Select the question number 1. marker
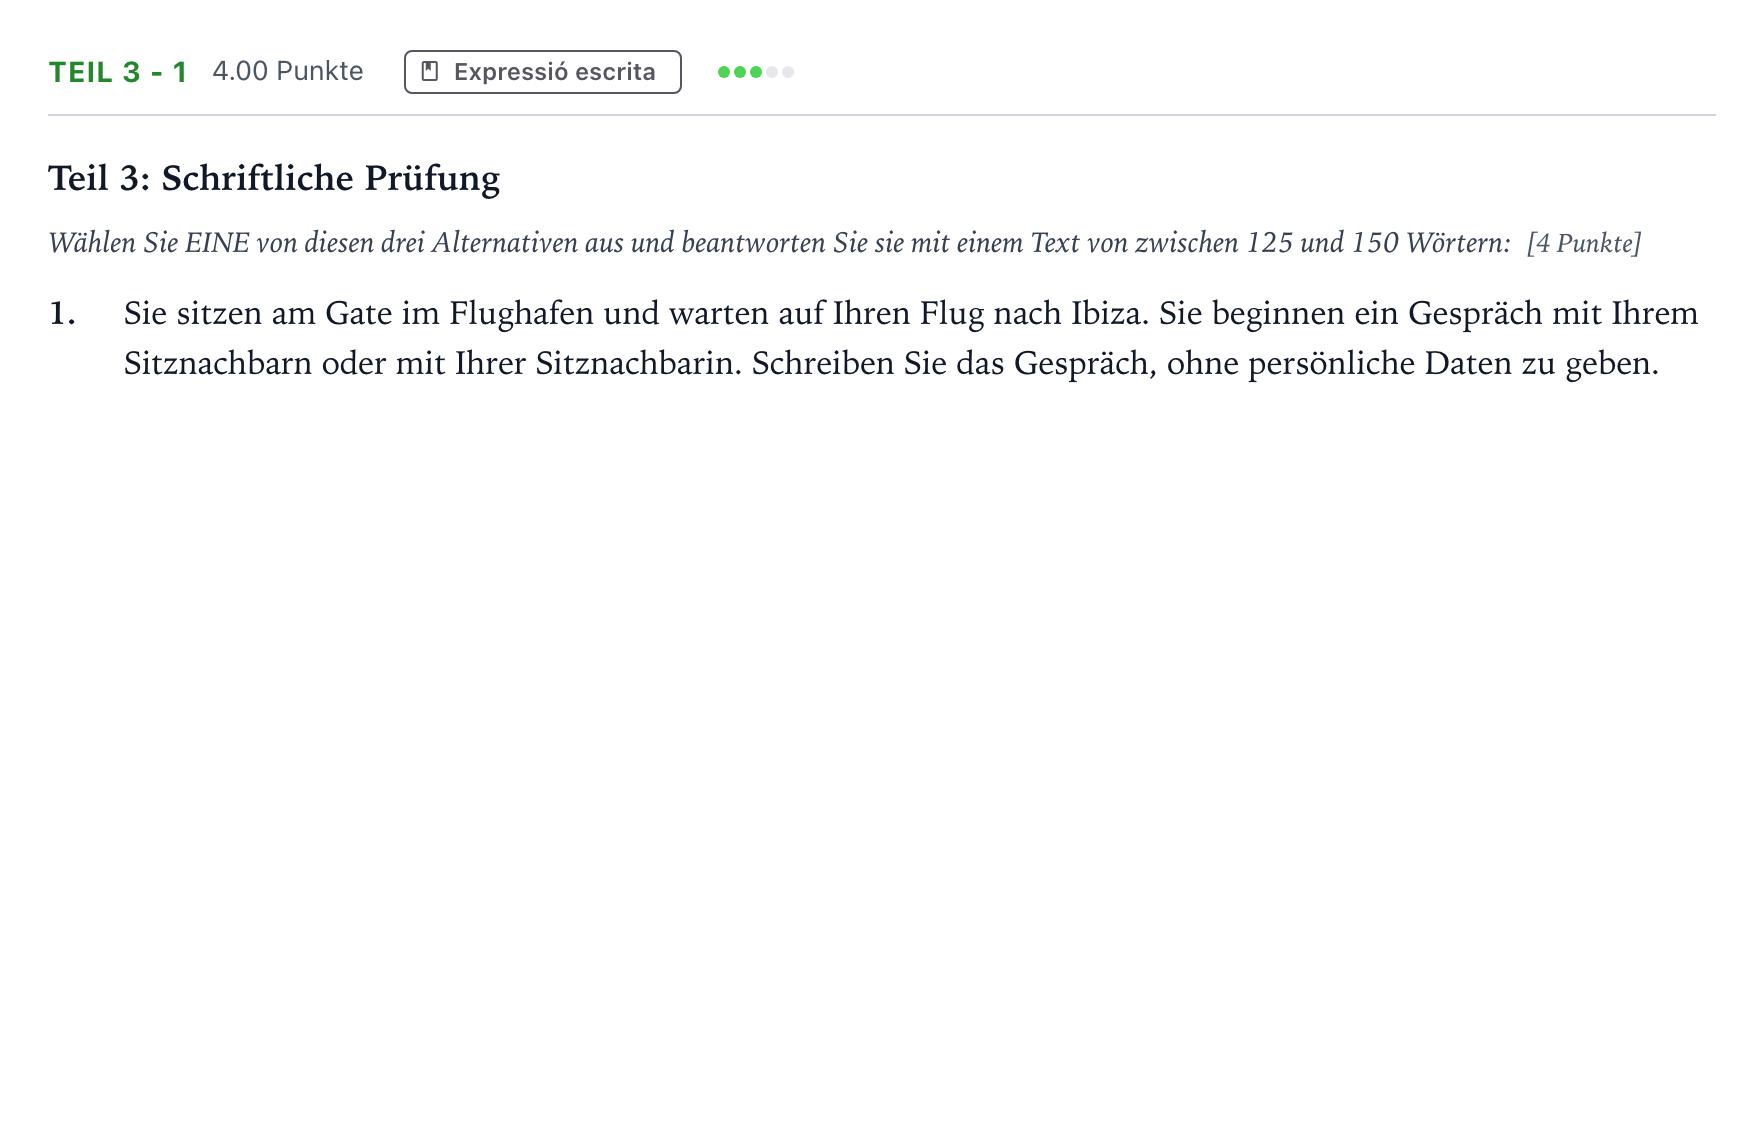Viewport: 1764px width, 1126px height. coord(62,314)
